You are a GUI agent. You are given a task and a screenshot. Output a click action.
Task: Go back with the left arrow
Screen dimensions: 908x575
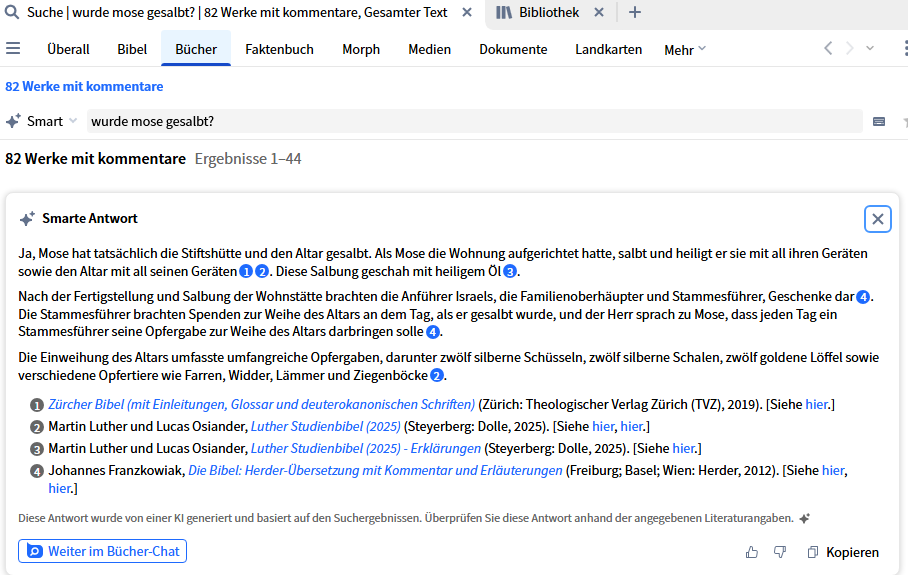pyautogui.click(x=828, y=48)
